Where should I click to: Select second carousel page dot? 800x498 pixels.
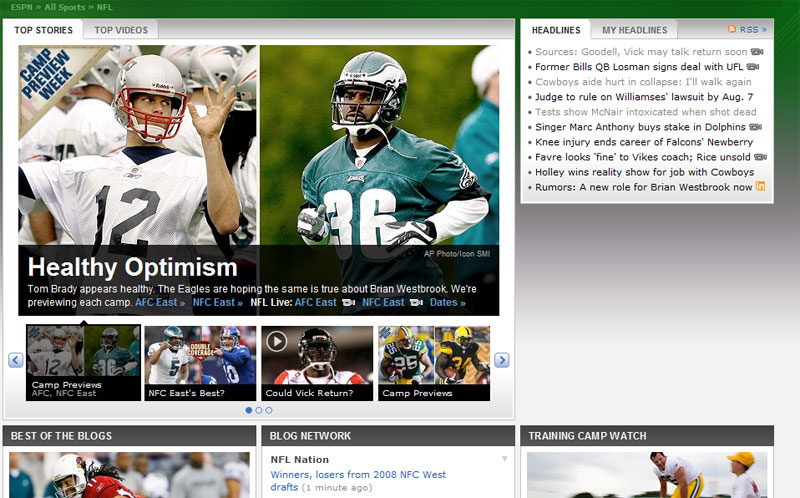point(259,410)
